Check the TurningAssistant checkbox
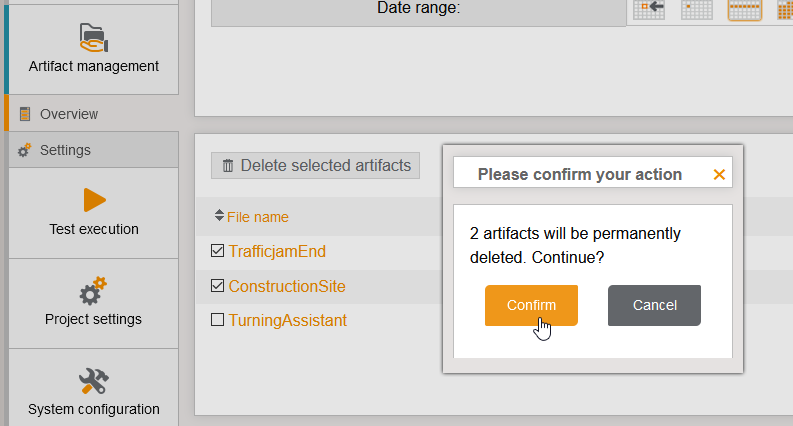Image resolution: width=793 pixels, height=426 pixels. pyautogui.click(x=218, y=320)
